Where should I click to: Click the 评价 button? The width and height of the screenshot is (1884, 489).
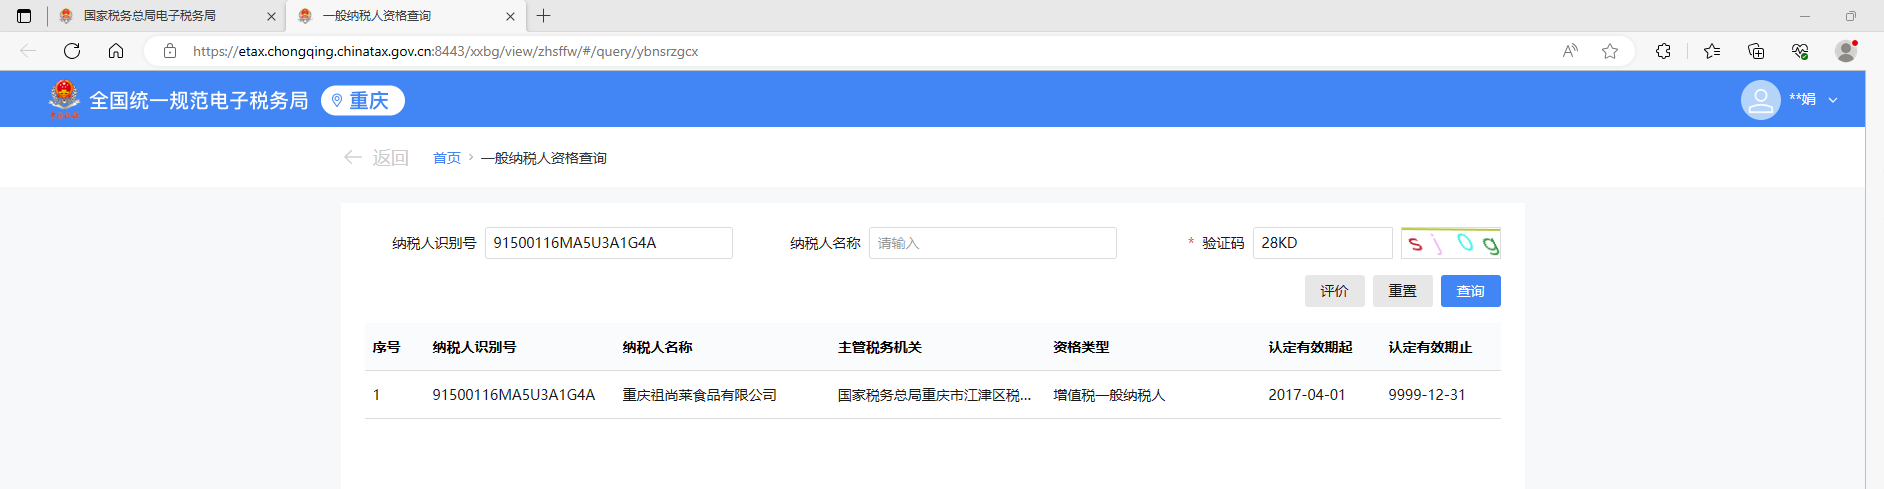(x=1334, y=291)
